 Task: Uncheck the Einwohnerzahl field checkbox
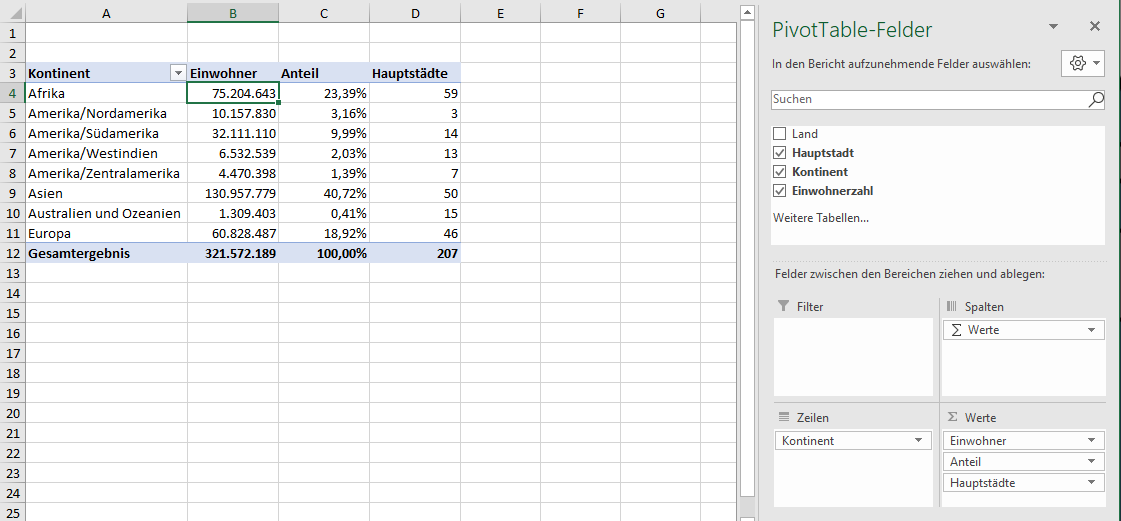coord(780,191)
